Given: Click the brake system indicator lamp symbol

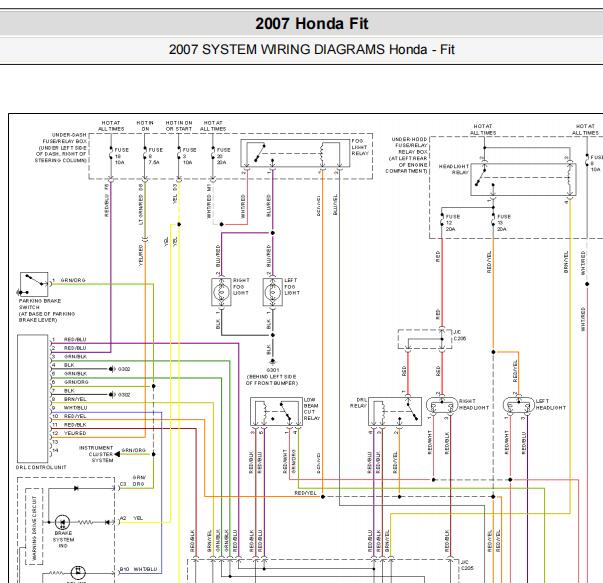Looking at the screenshot, I should [x=62, y=522].
